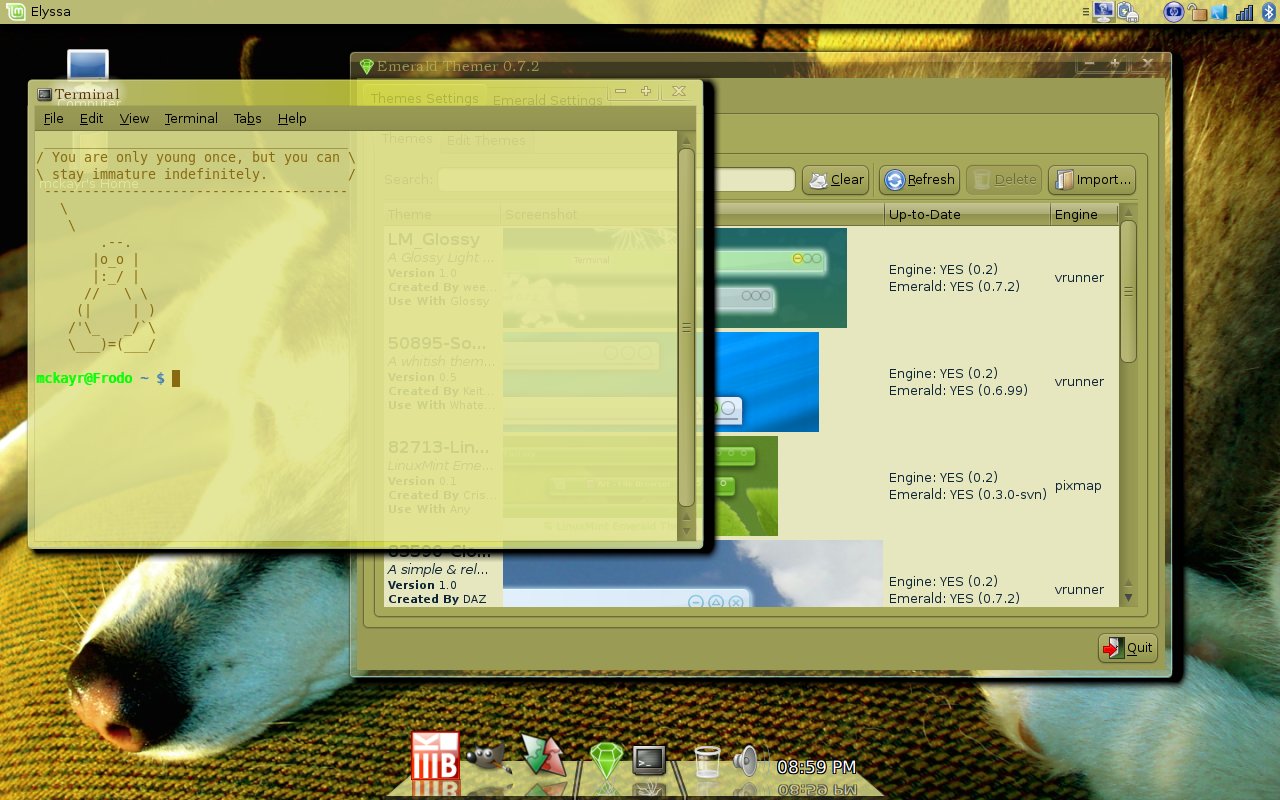Open the Edit menu in Terminal
The width and height of the screenshot is (1280, 800).
[x=92, y=118]
